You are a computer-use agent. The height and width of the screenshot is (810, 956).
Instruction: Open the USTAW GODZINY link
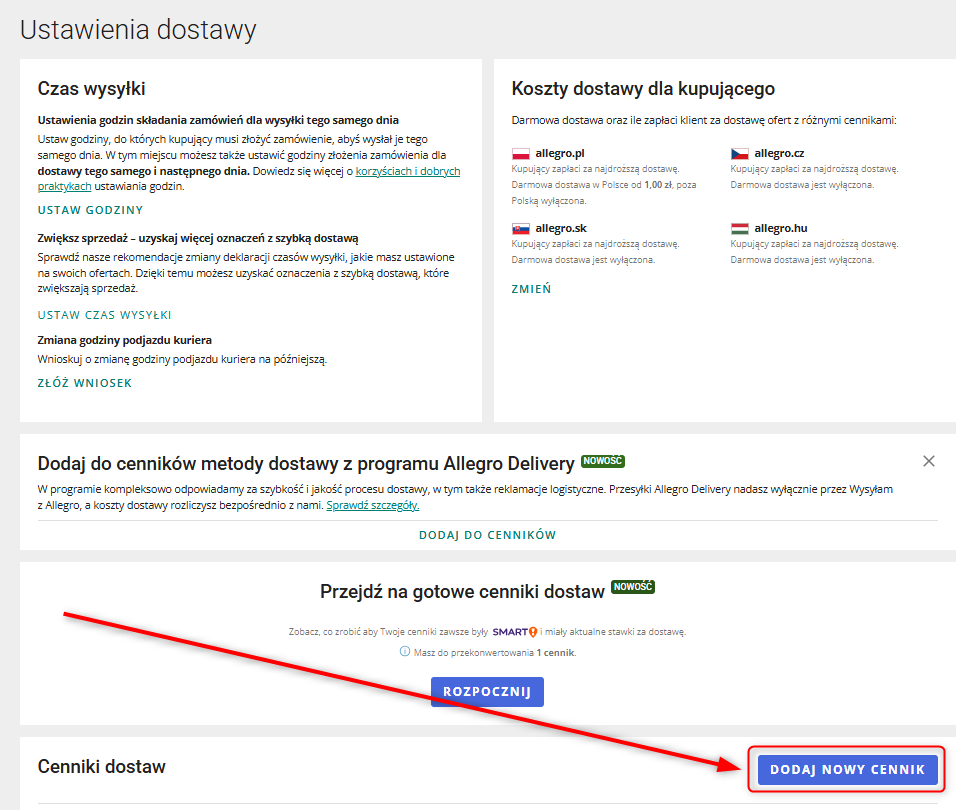(90, 210)
